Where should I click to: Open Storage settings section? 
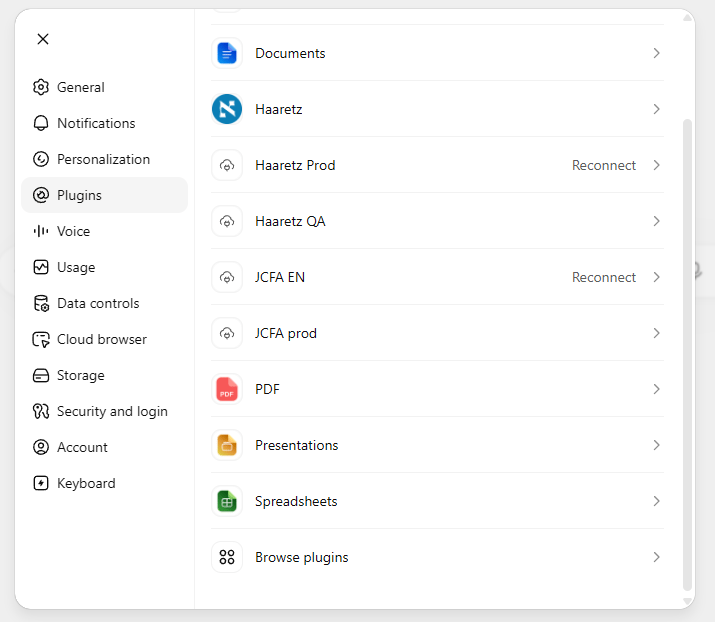(104, 375)
